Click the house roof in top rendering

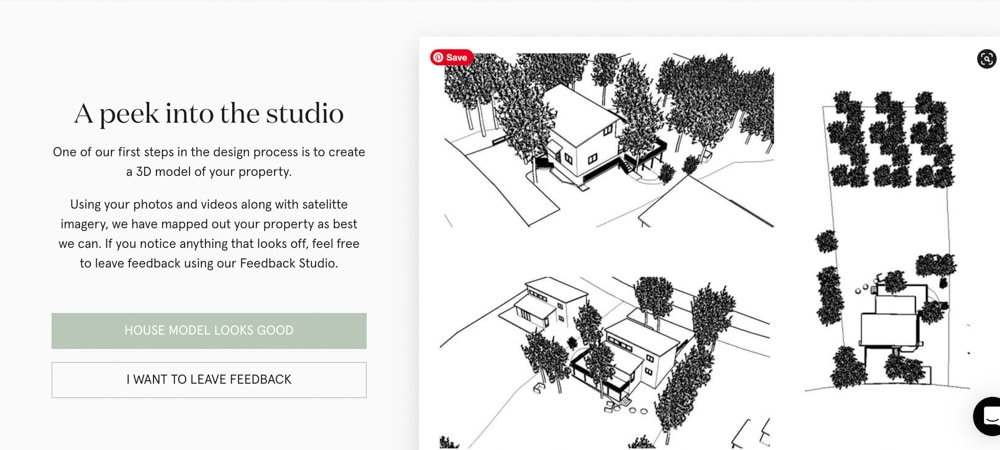[x=580, y=110]
